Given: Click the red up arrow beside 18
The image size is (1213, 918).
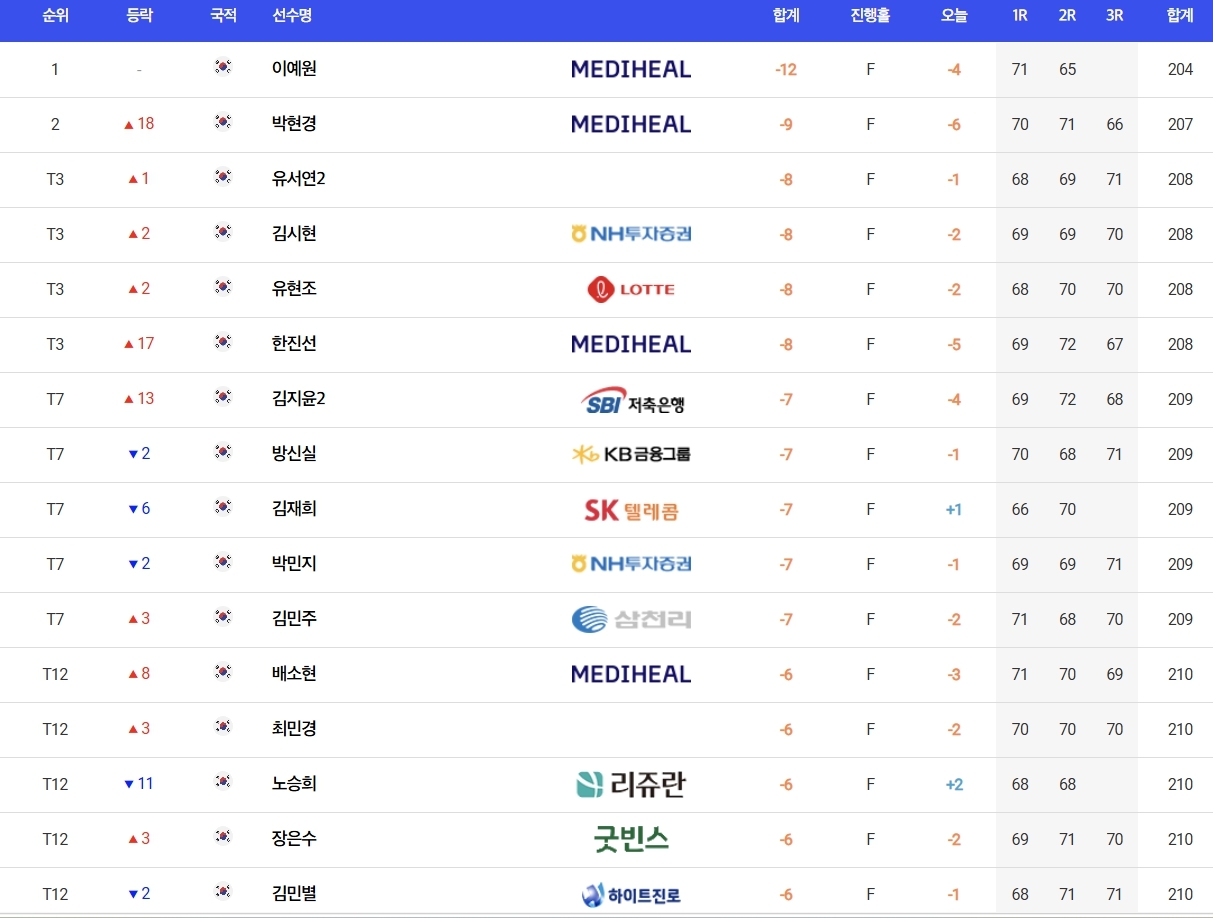Looking at the screenshot, I should (128, 125).
